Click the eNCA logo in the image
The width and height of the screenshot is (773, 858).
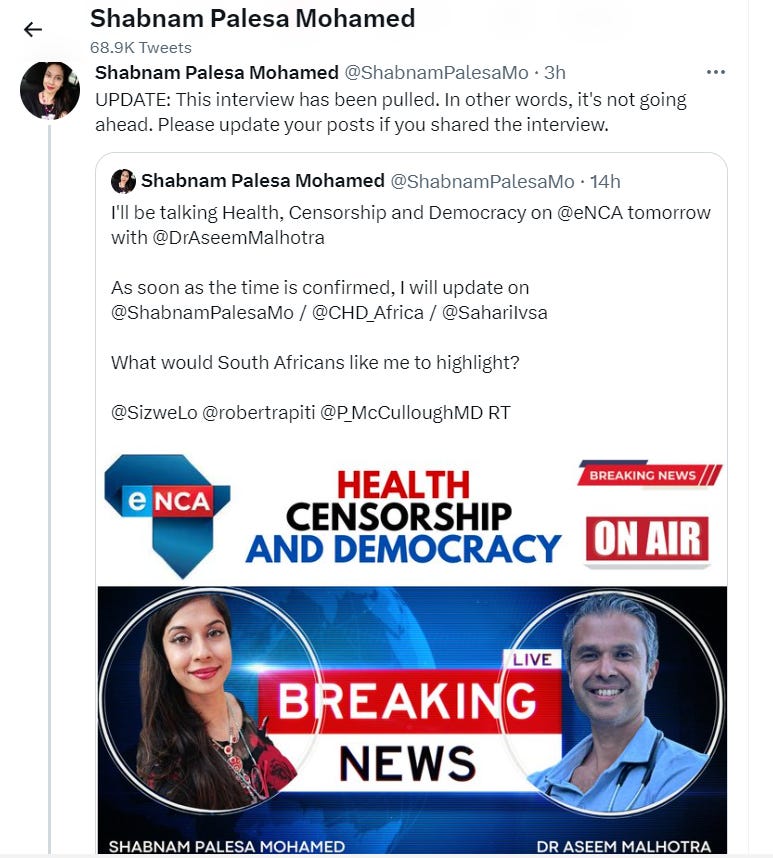(x=167, y=516)
